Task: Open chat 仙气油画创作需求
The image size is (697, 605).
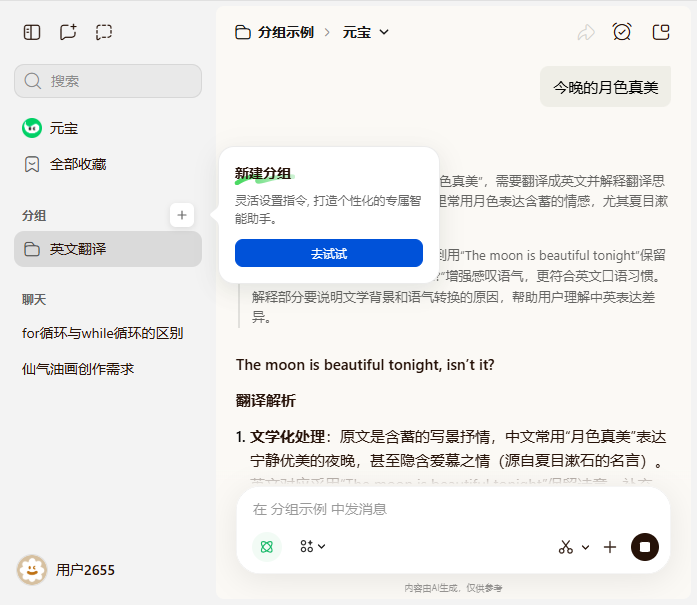Action: click(78, 369)
